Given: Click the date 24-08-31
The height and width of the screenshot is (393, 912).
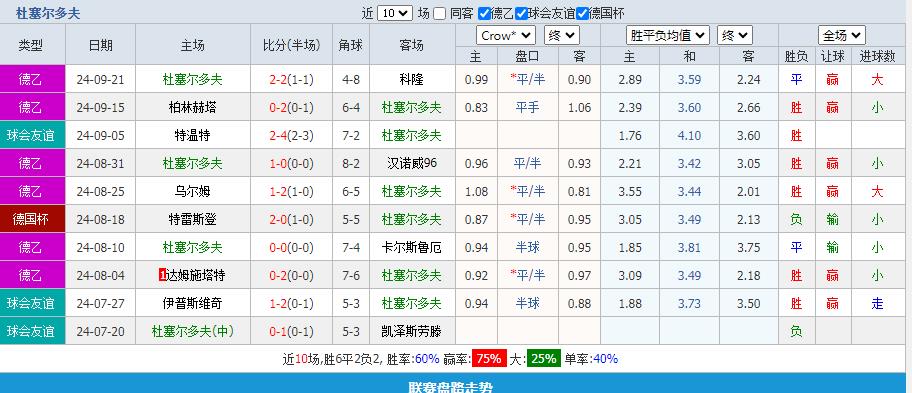Looking at the screenshot, I should (101, 163).
